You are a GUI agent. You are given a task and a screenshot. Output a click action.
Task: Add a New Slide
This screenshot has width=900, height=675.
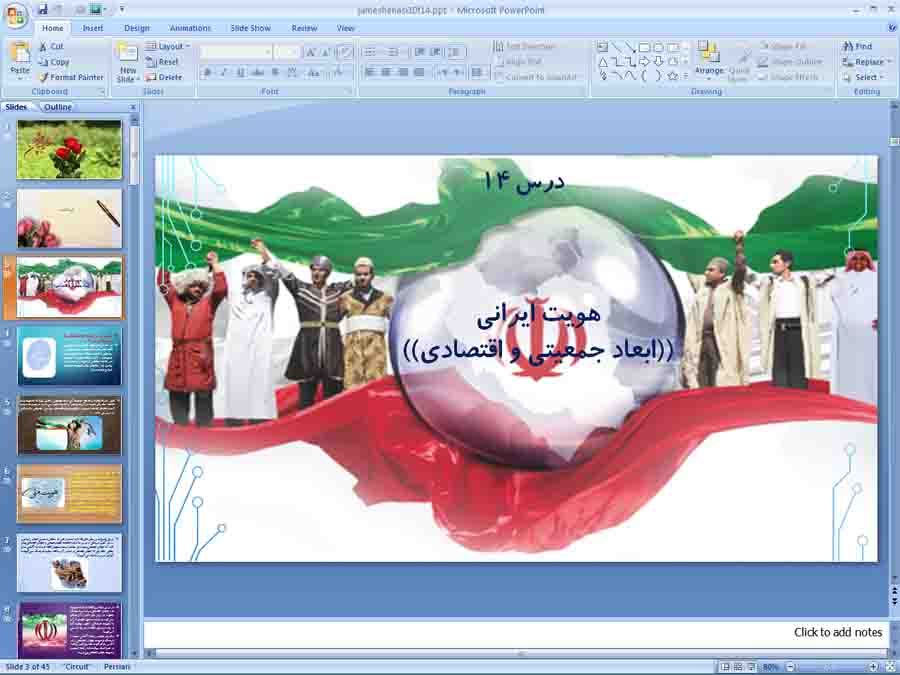point(127,62)
